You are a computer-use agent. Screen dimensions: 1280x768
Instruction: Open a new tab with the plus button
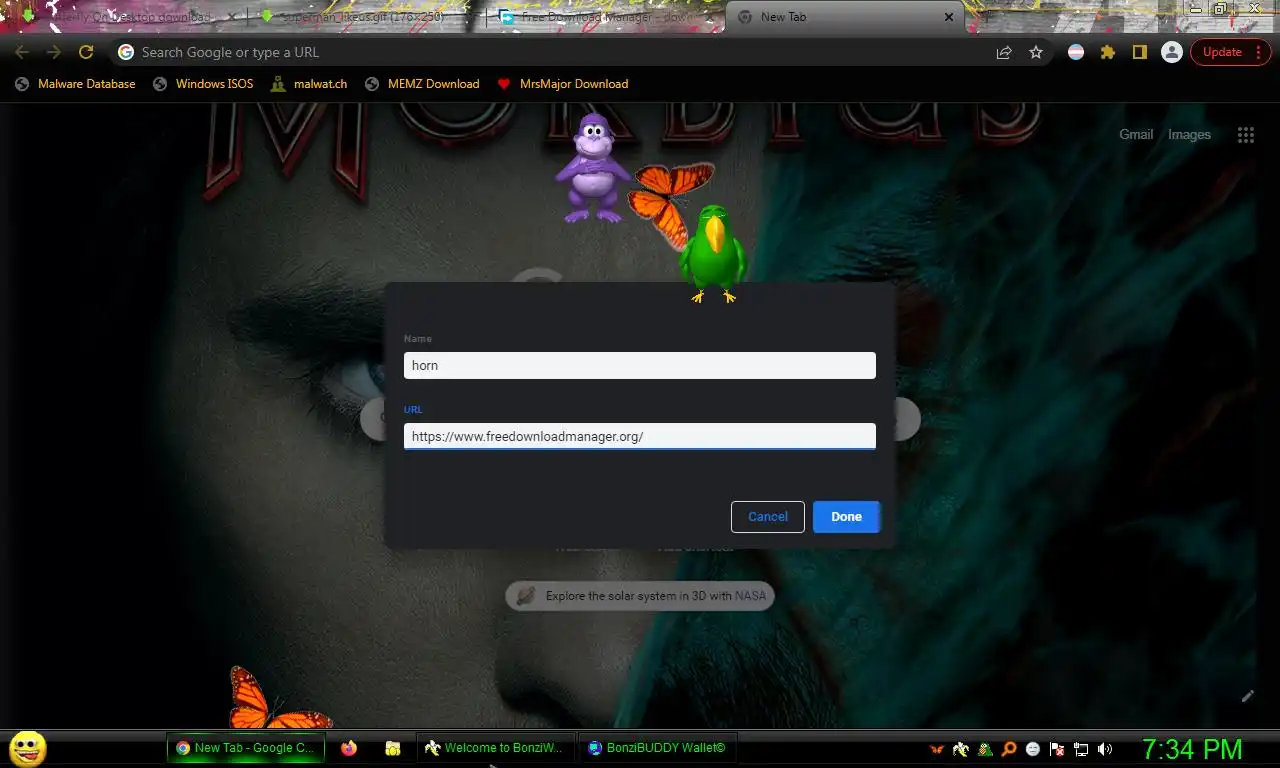987,17
